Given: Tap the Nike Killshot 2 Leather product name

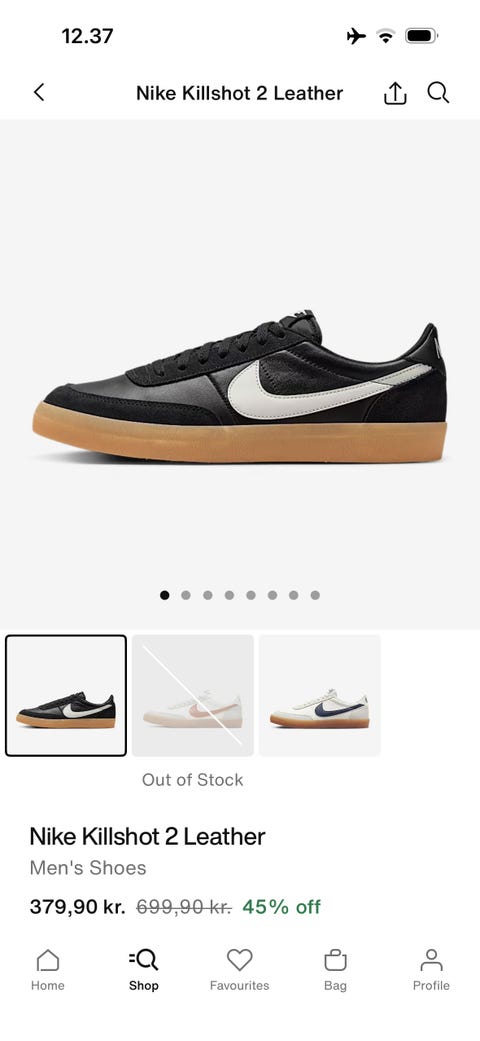Looking at the screenshot, I should point(147,837).
